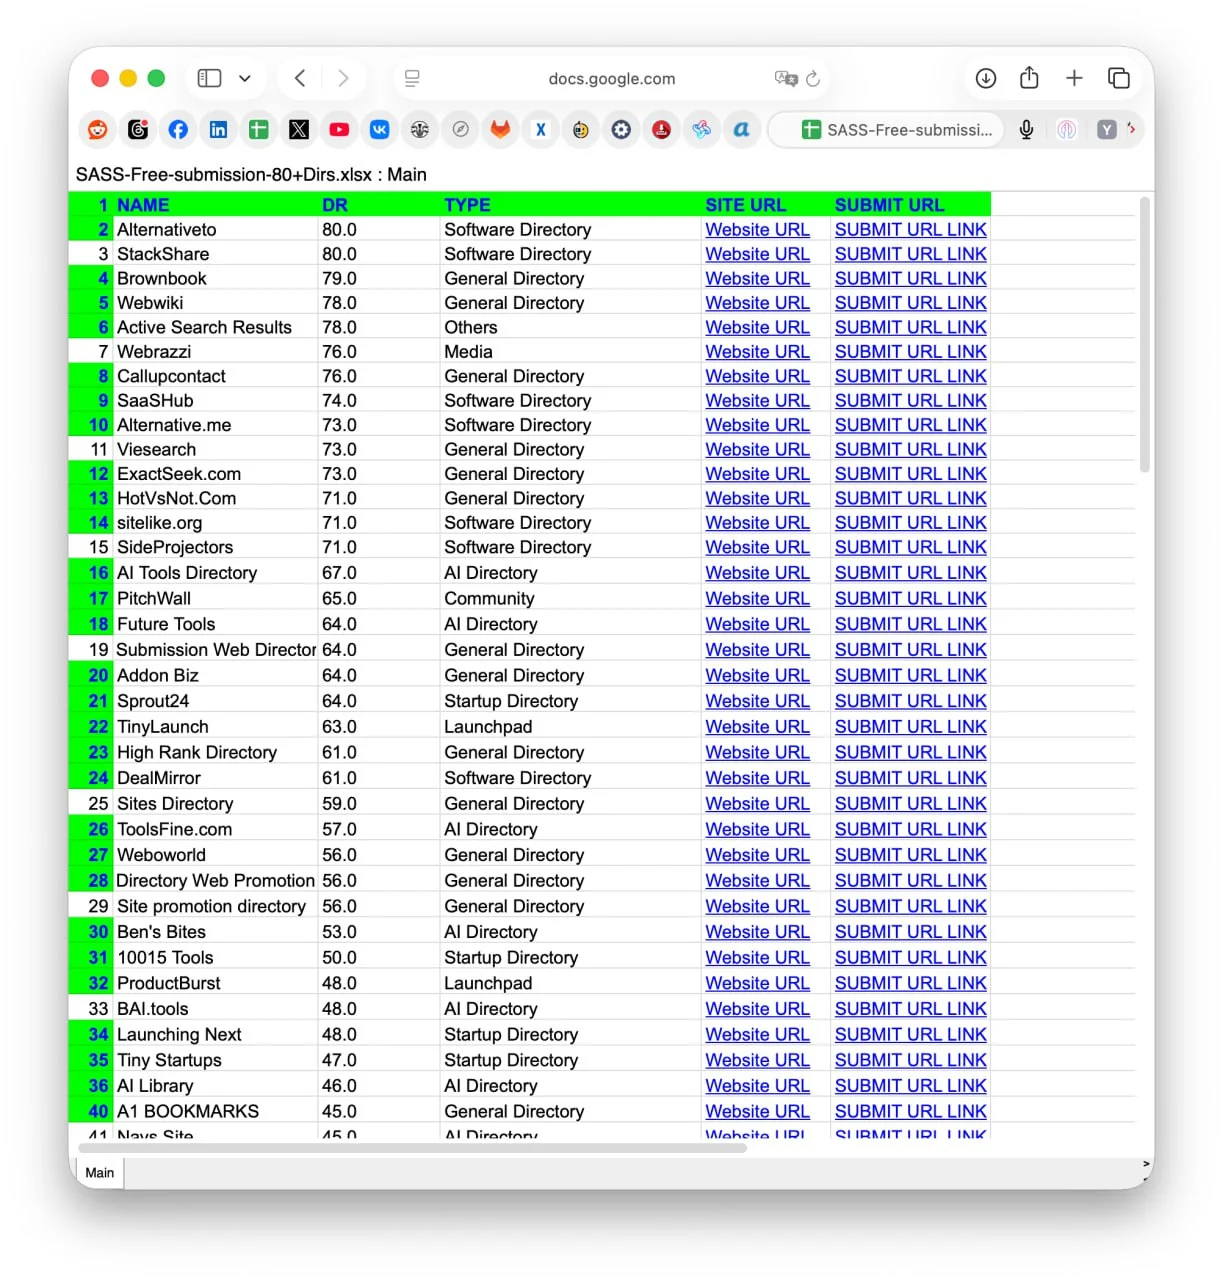
Task: Click the docs.google.com address field
Action: pos(611,78)
